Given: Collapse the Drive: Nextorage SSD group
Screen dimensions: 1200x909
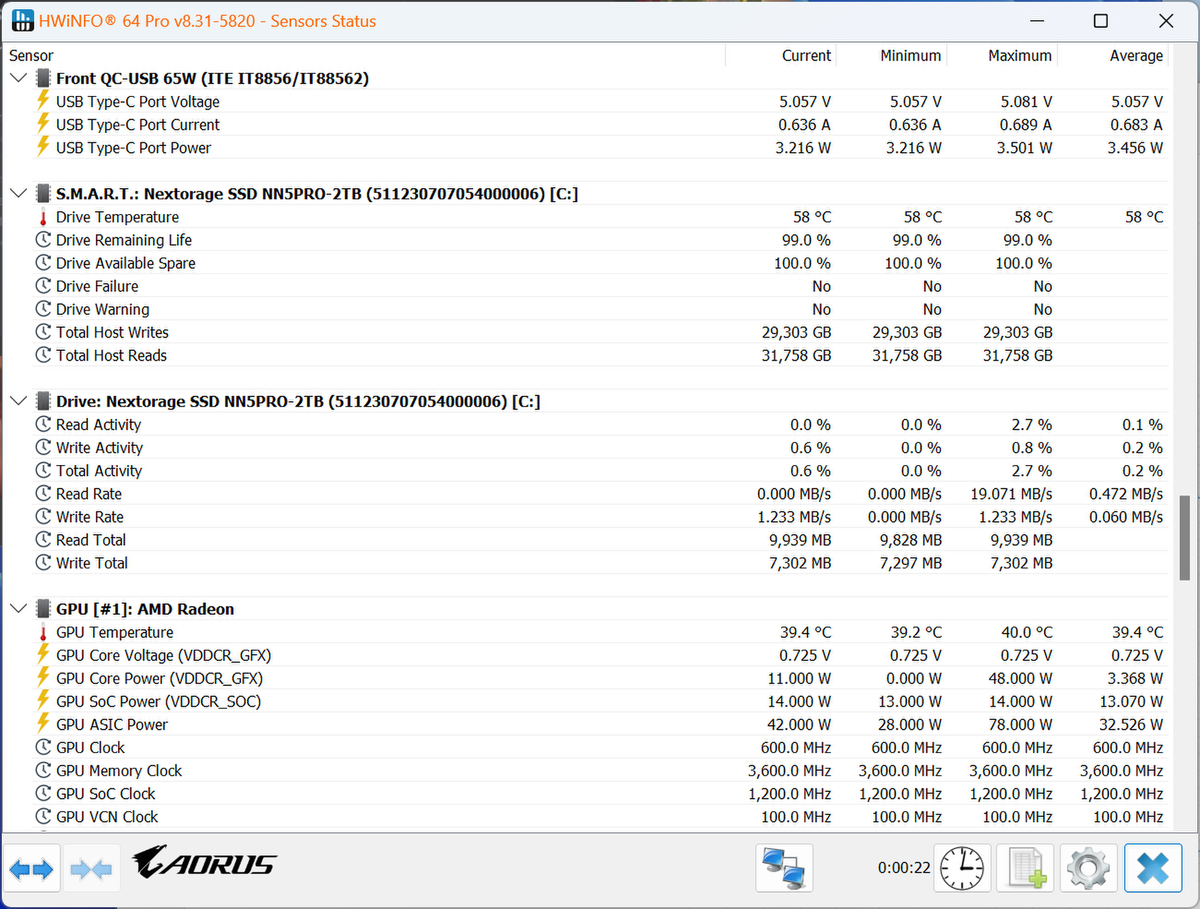Looking at the screenshot, I should click(x=19, y=401).
